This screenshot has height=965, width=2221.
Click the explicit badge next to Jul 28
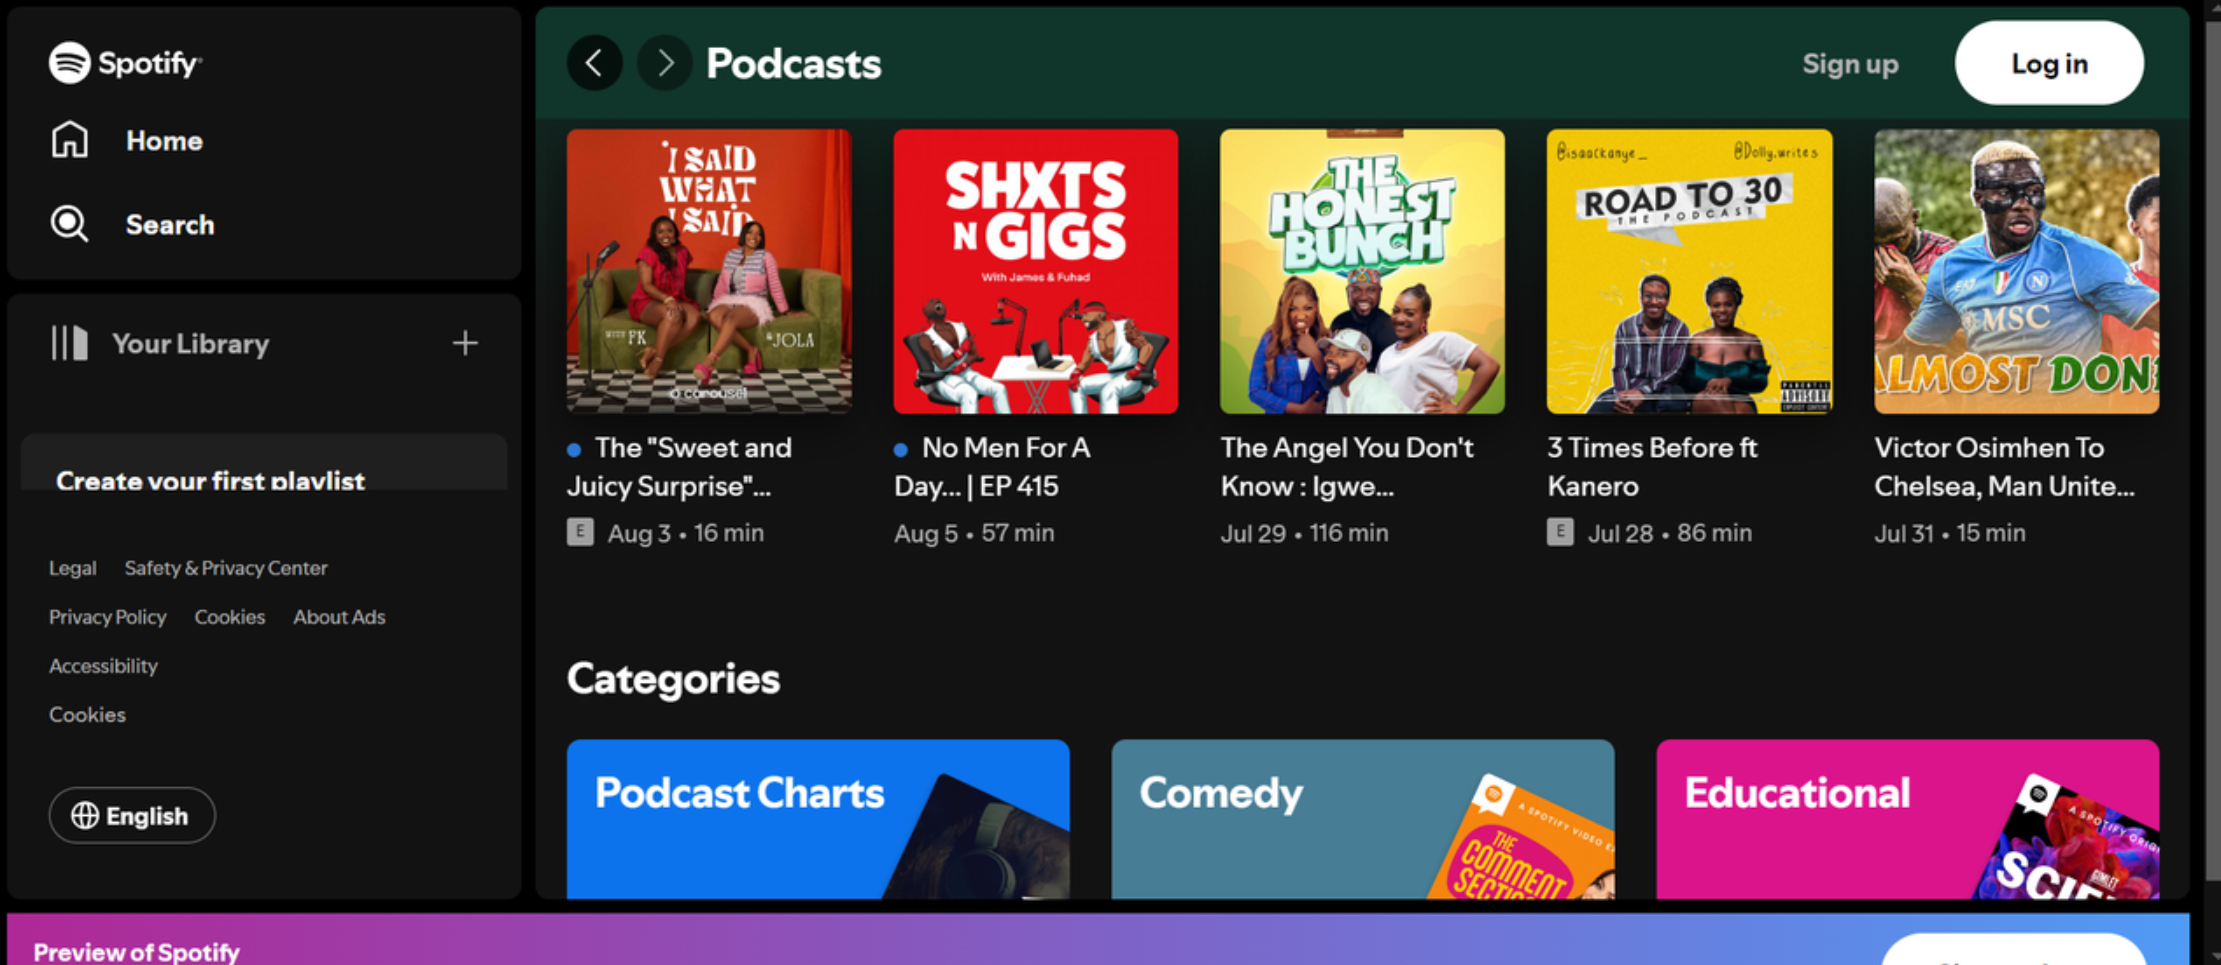1560,532
